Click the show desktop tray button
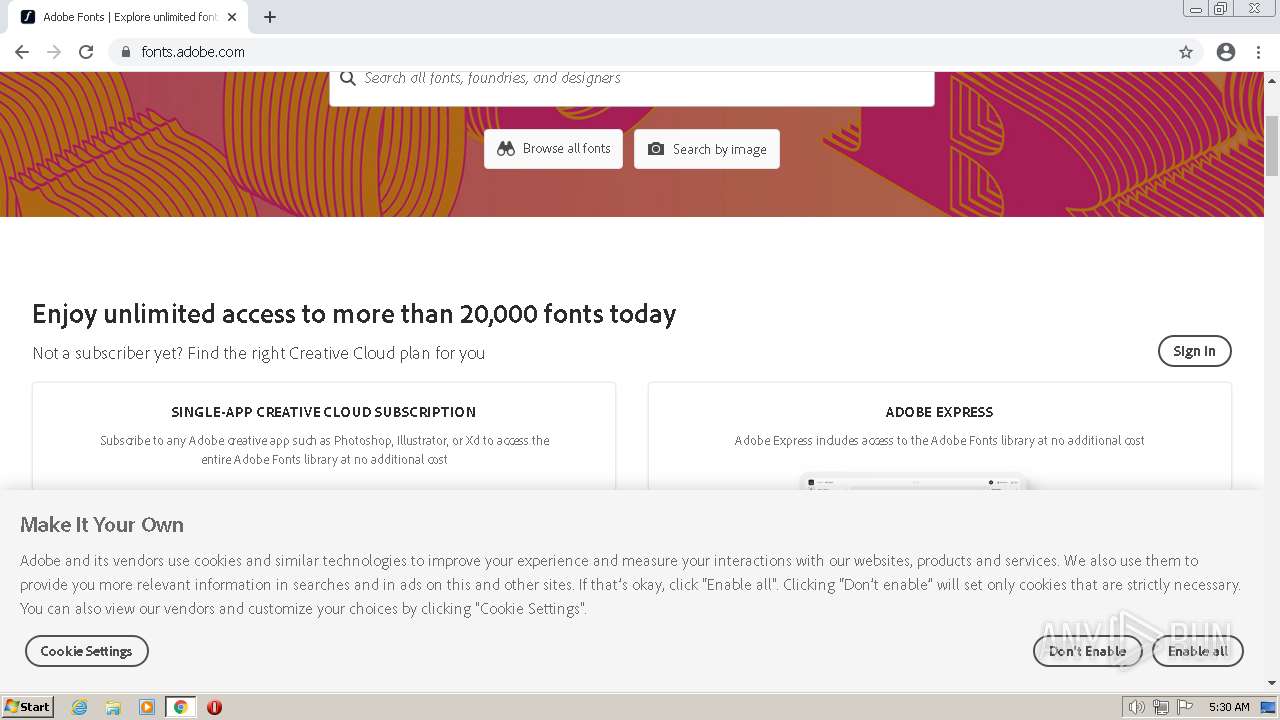Screen dimensions: 1280x720 click(x=1269, y=707)
